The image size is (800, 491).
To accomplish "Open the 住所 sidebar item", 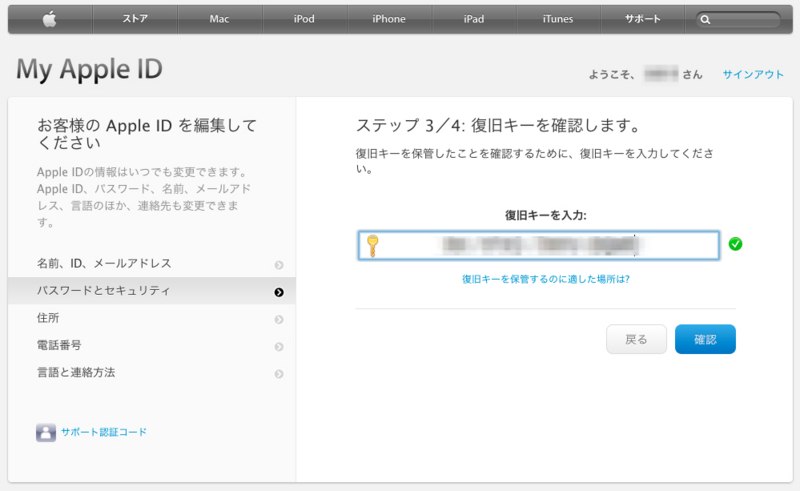I will click(152, 318).
